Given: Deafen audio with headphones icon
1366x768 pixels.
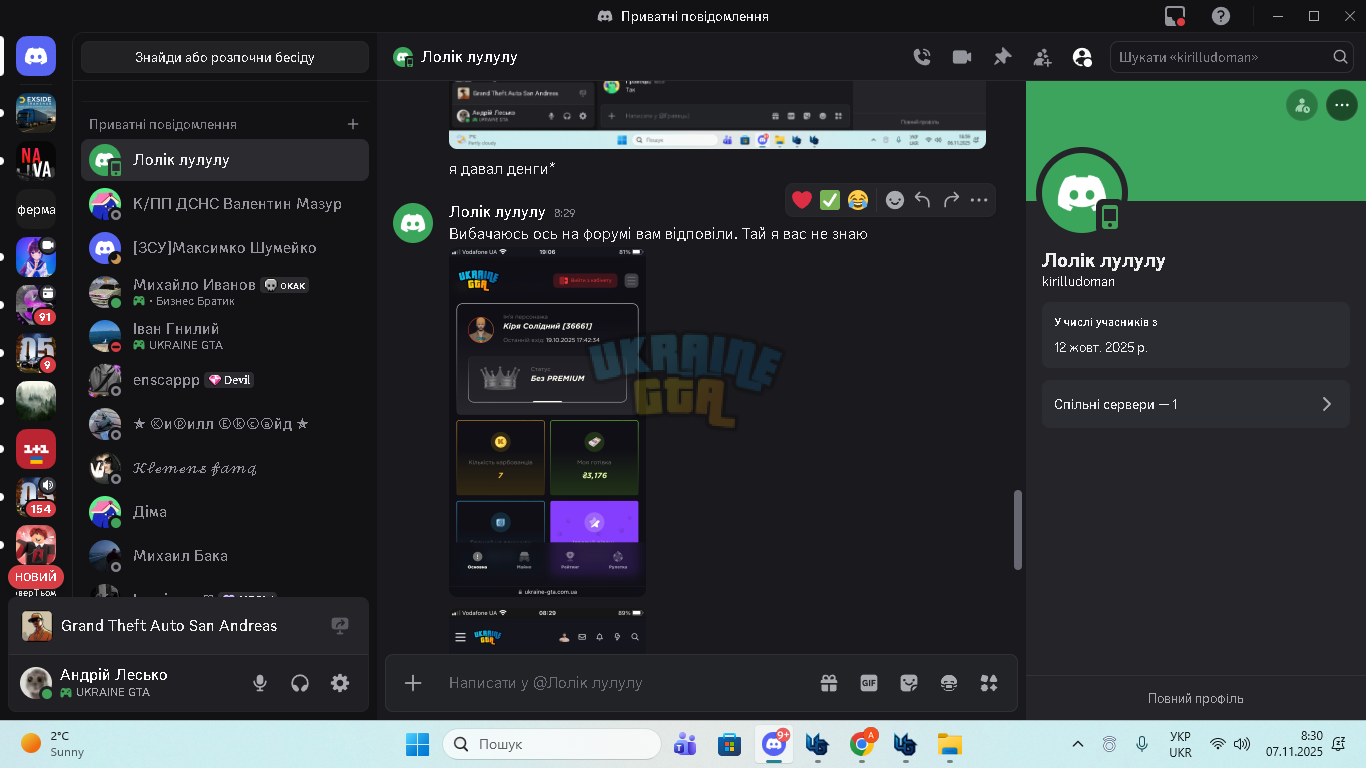Looking at the screenshot, I should pyautogui.click(x=300, y=683).
